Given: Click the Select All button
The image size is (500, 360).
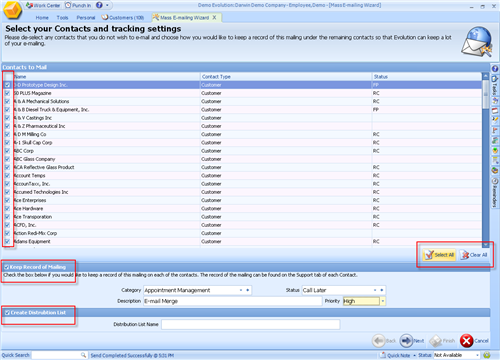Looking at the screenshot, I should click(x=439, y=255).
